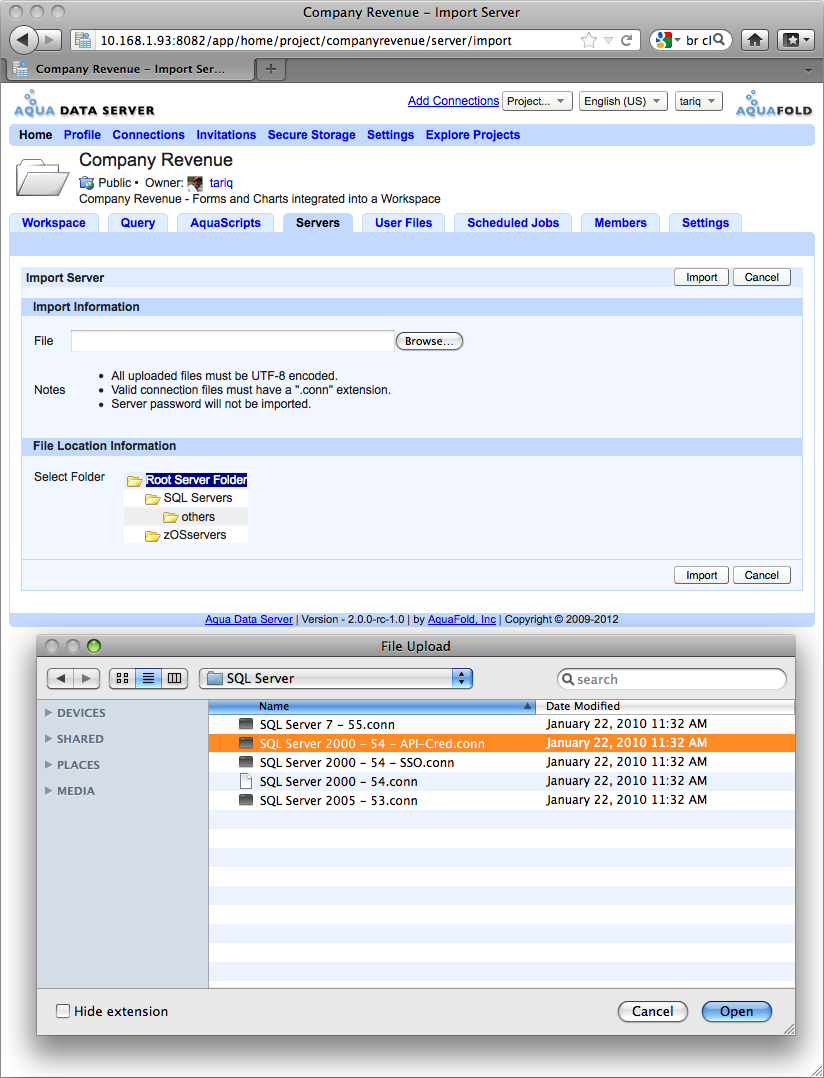The height and width of the screenshot is (1078, 824).
Task: Expand the SHARED sidebar section
Action: coord(49,738)
